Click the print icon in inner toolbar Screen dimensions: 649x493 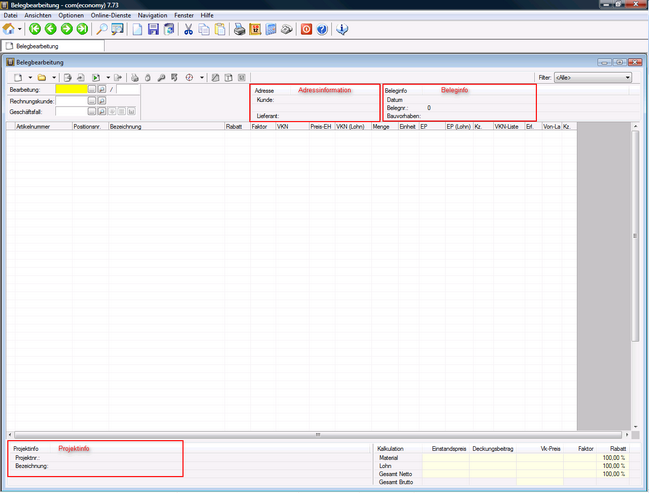click(135, 77)
